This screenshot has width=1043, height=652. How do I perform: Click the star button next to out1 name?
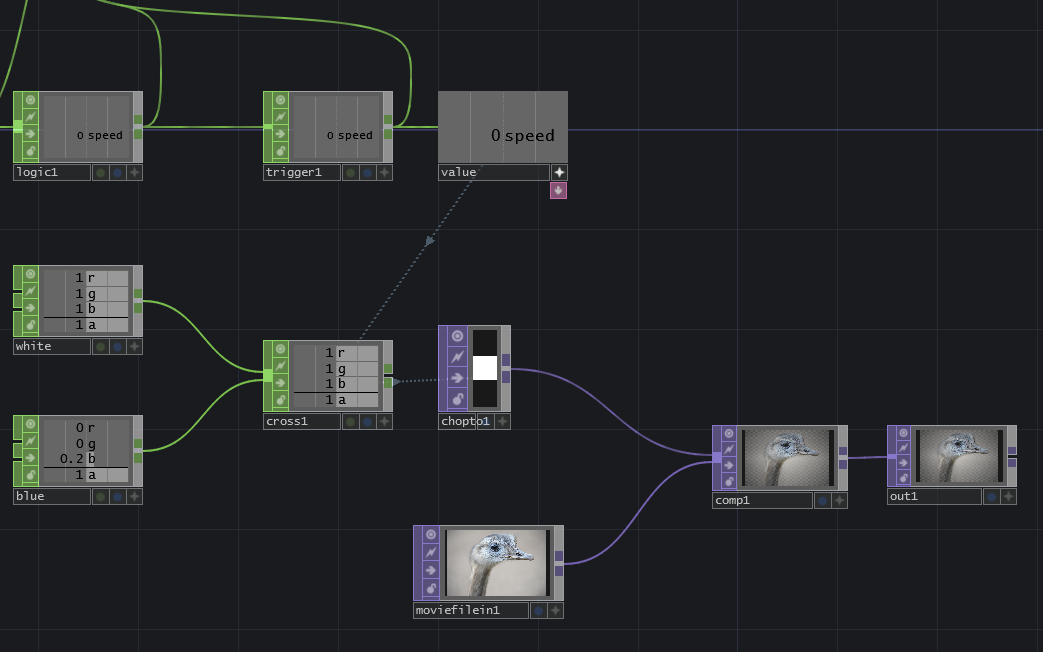(x=1006, y=496)
